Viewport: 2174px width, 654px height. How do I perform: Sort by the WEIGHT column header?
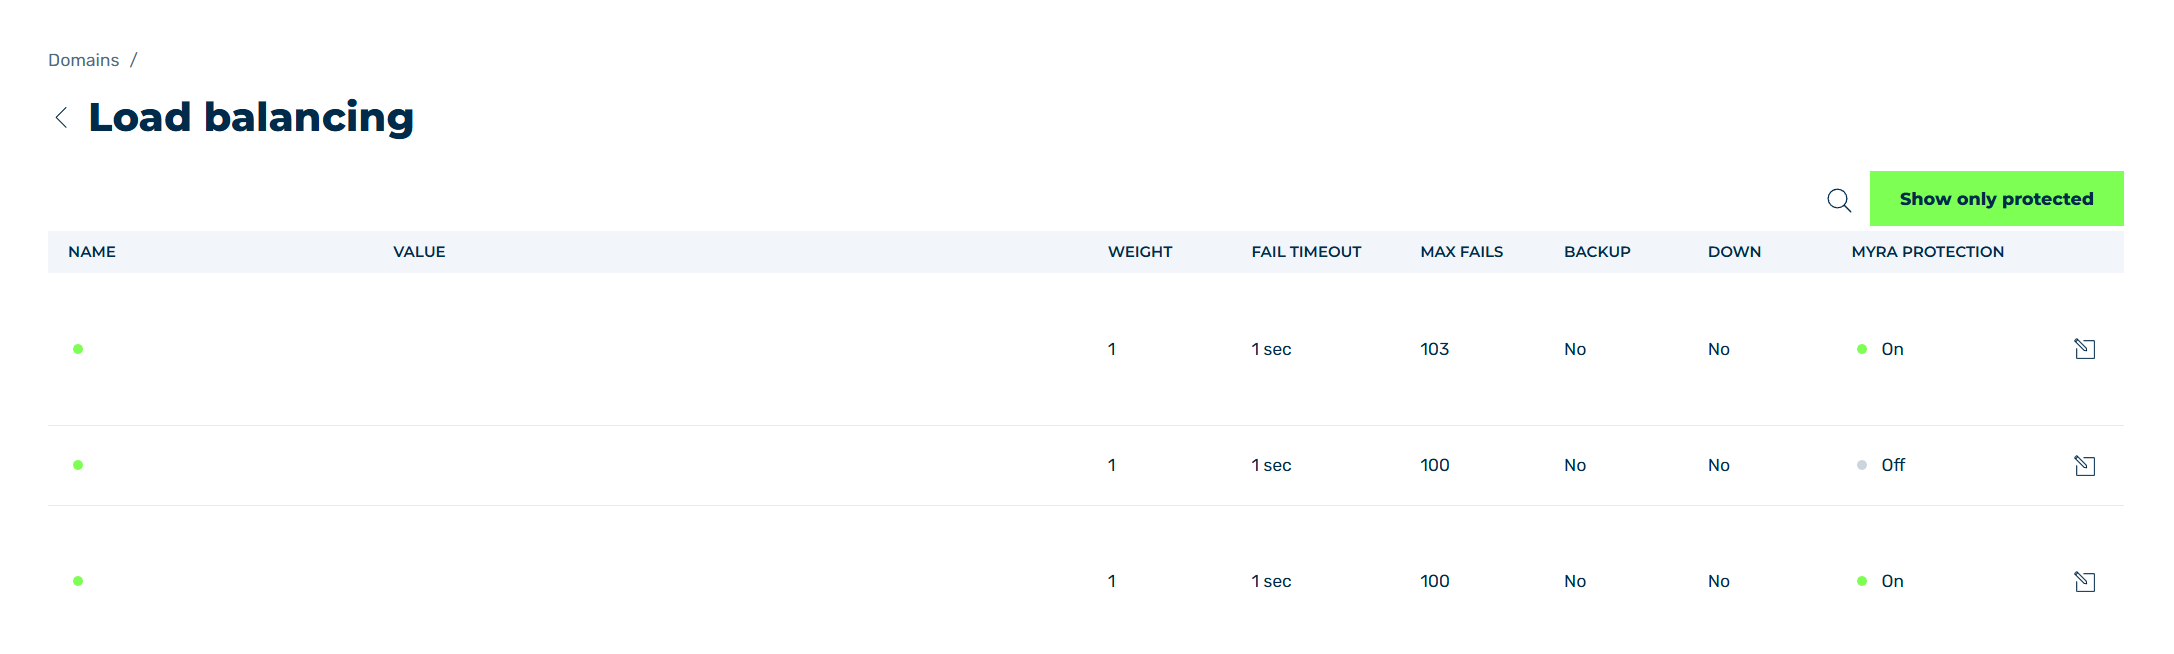coord(1140,252)
